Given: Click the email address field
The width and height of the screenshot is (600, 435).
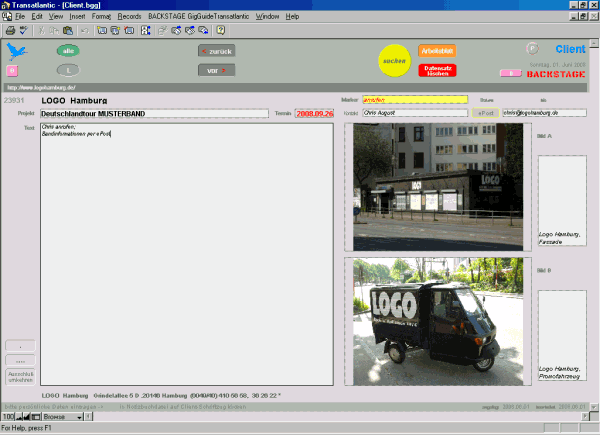Looking at the screenshot, I should (545, 113).
